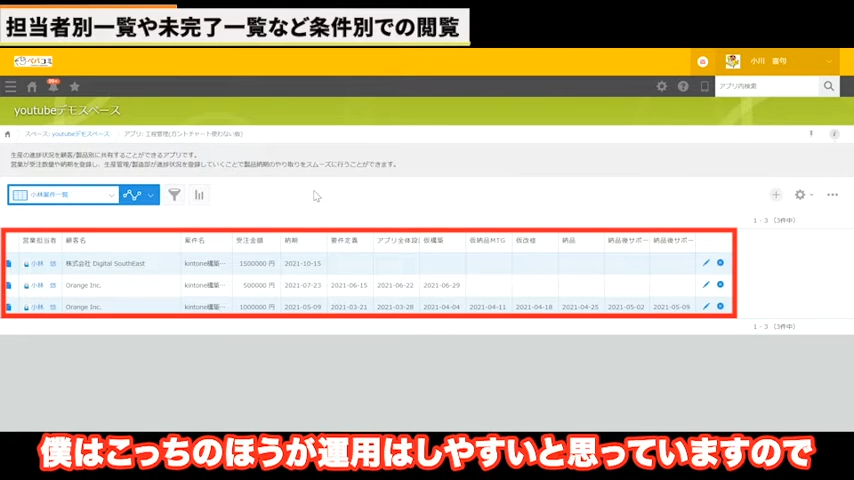
Task: Delete the Digital SouthEast record
Action: 720,263
